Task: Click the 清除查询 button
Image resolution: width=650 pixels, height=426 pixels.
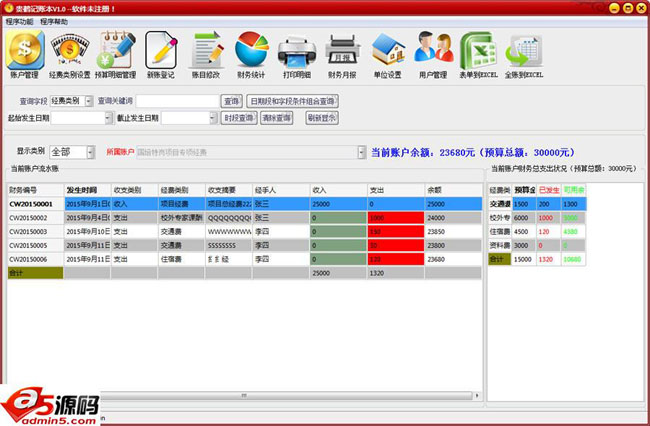Action: (276, 118)
